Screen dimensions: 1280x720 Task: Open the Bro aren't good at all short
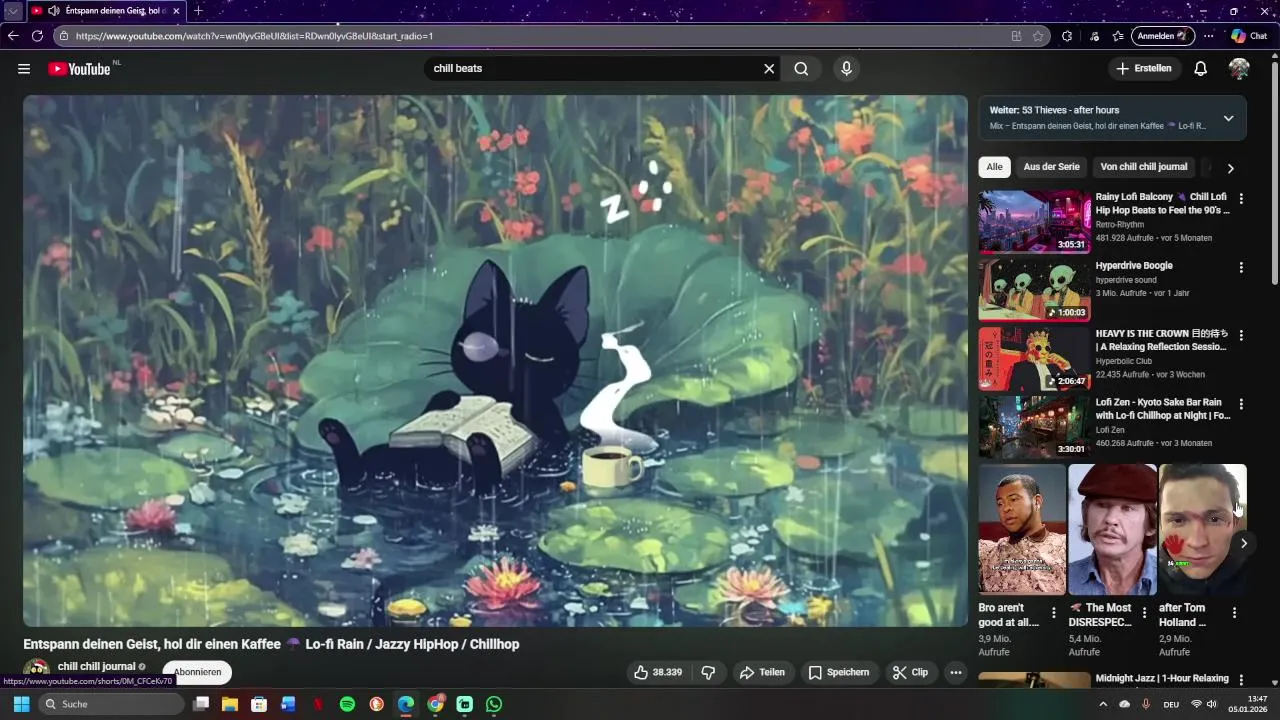coord(1022,530)
